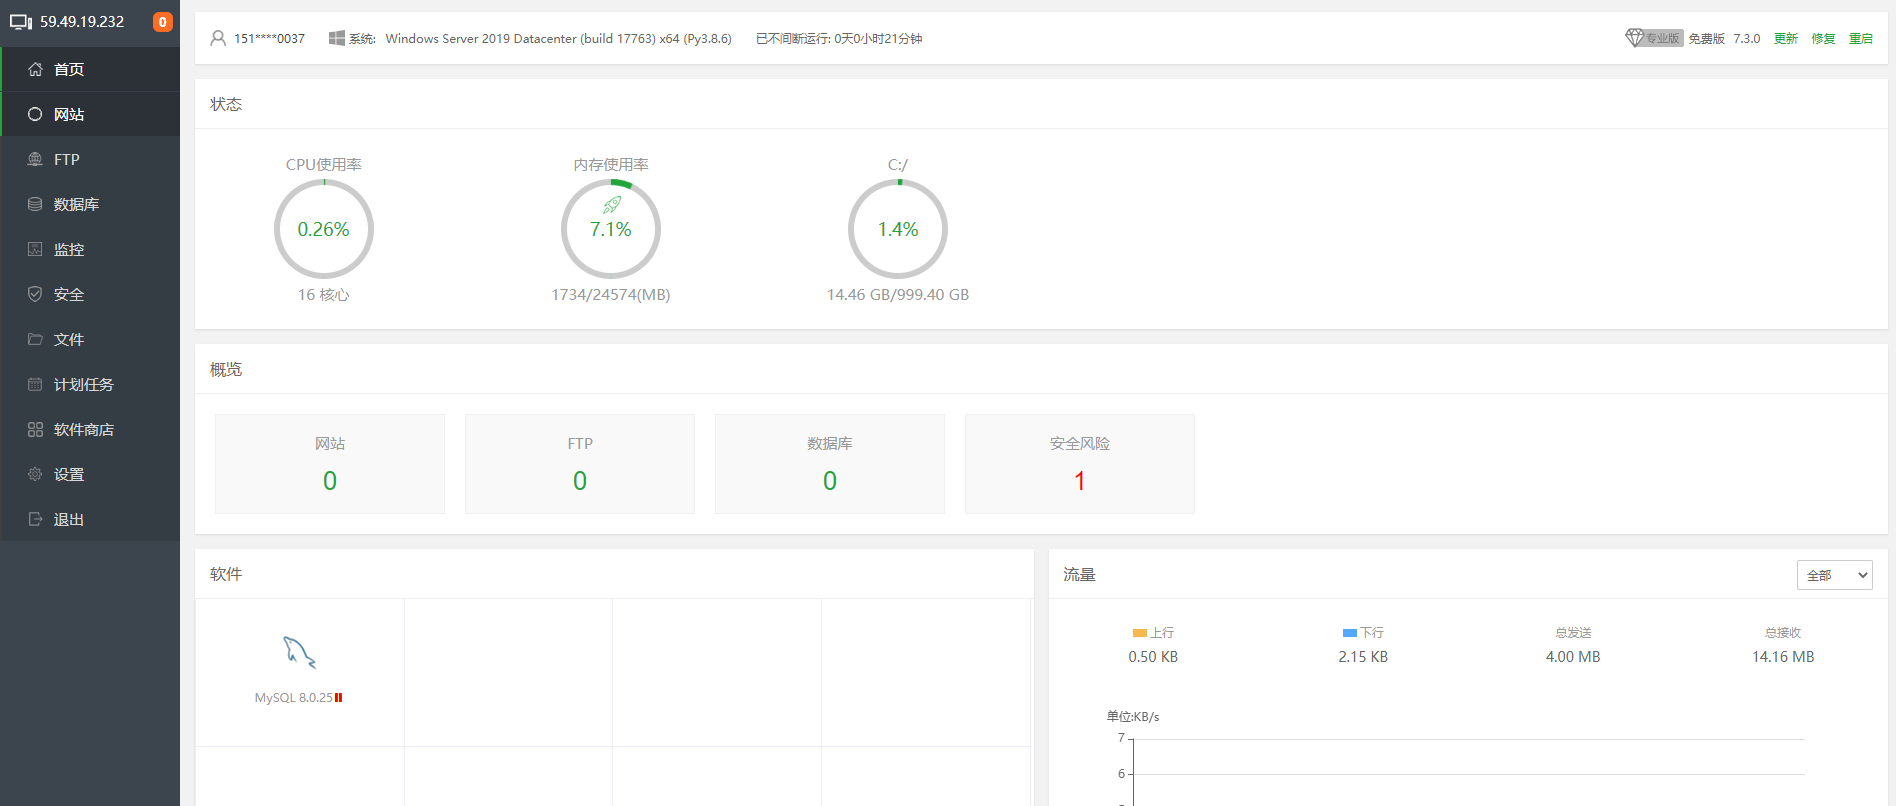Open 软件商店 via its grid icon

(x=35, y=429)
